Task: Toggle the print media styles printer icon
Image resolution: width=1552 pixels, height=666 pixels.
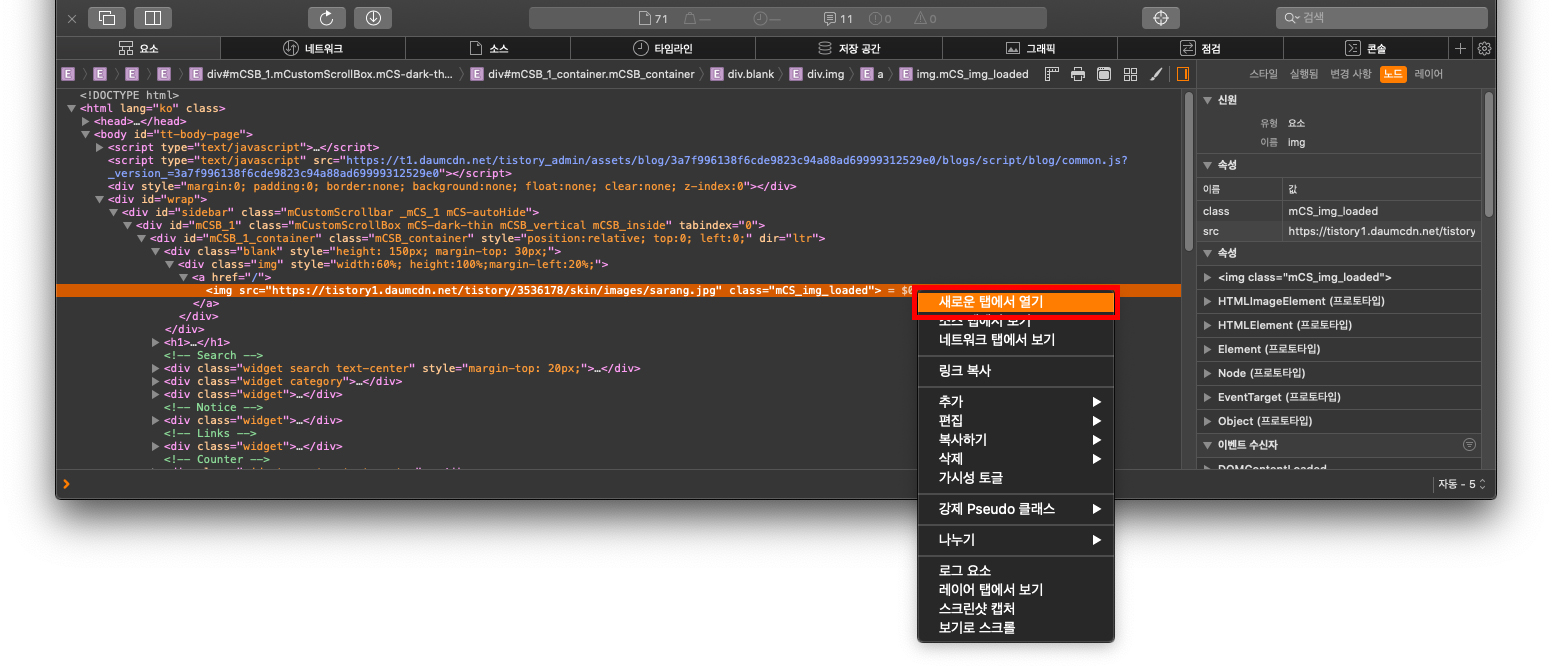Action: coord(1078,74)
